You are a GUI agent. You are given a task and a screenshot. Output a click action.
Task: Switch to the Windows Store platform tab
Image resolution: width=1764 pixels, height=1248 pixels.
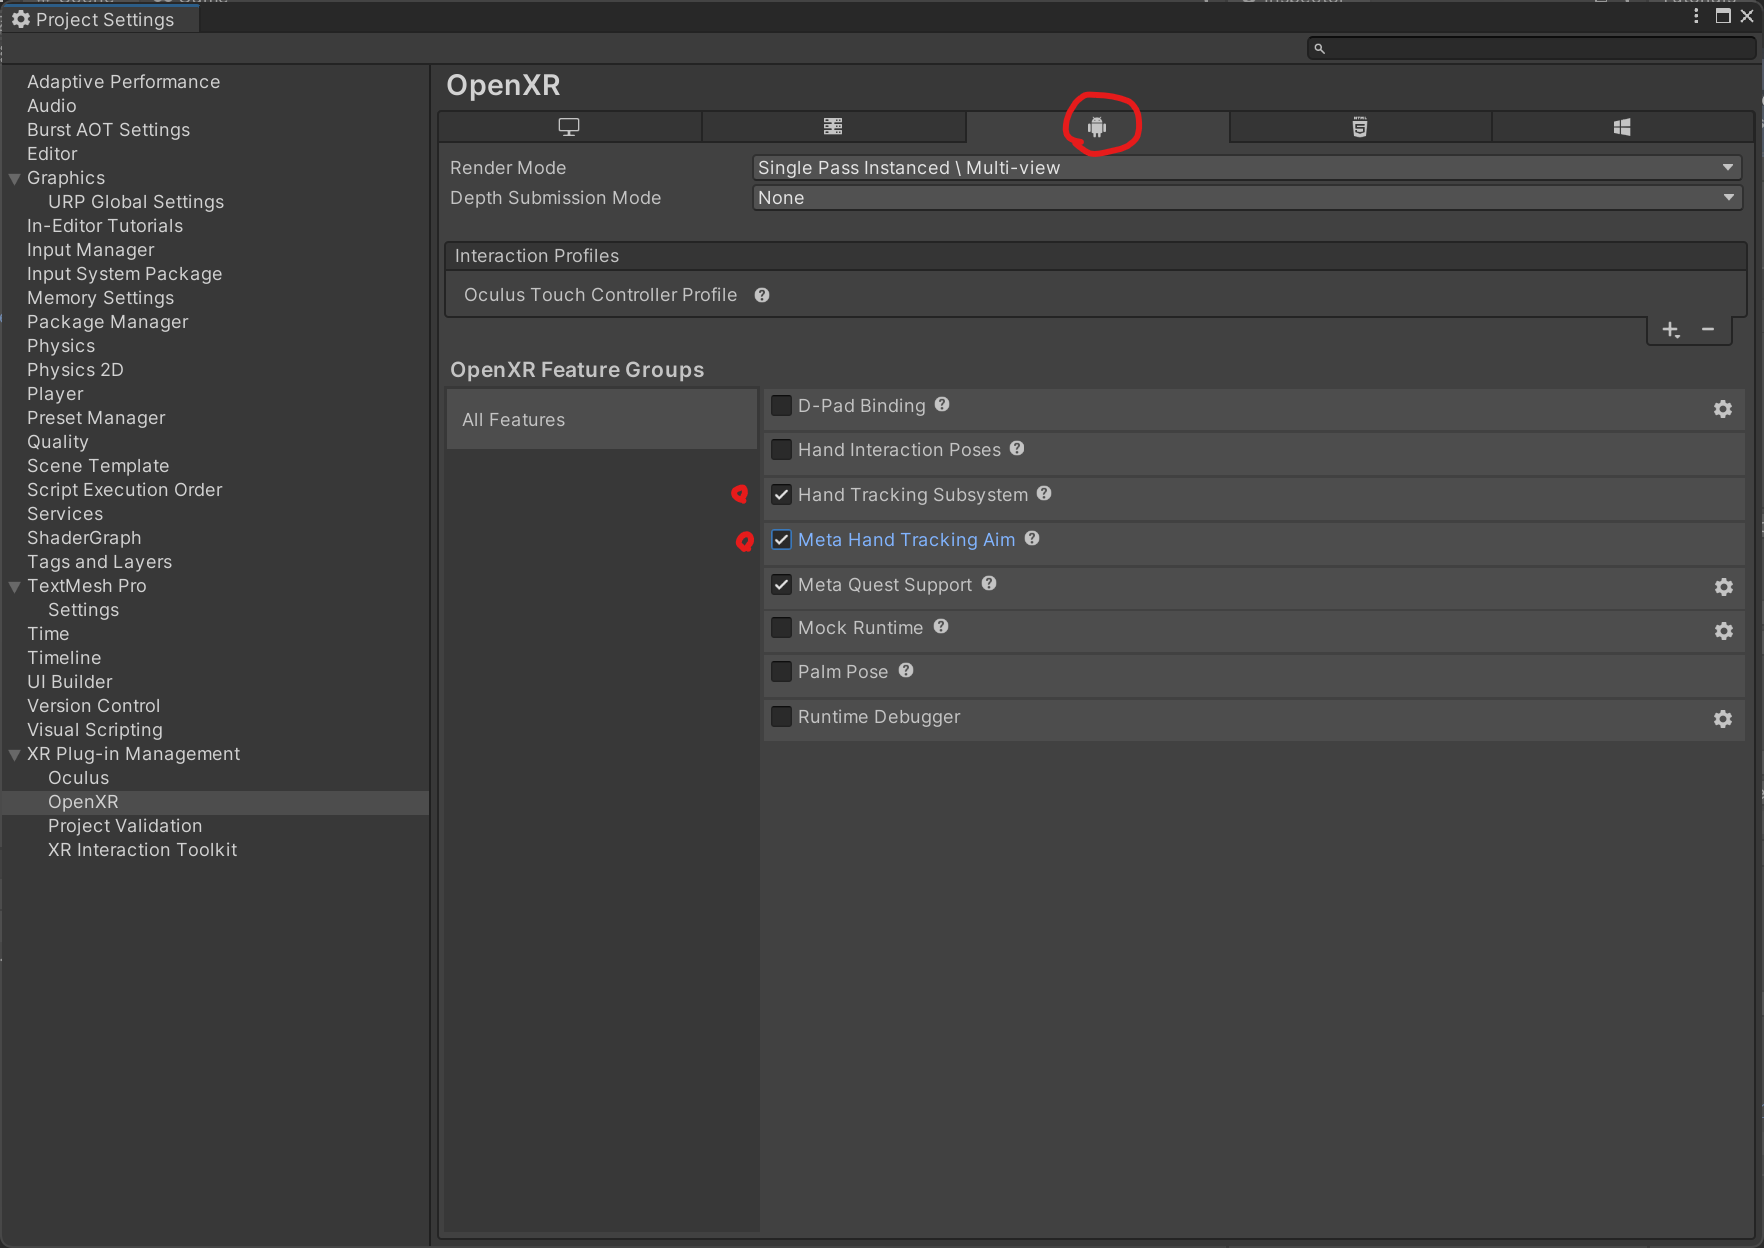[x=1622, y=127]
